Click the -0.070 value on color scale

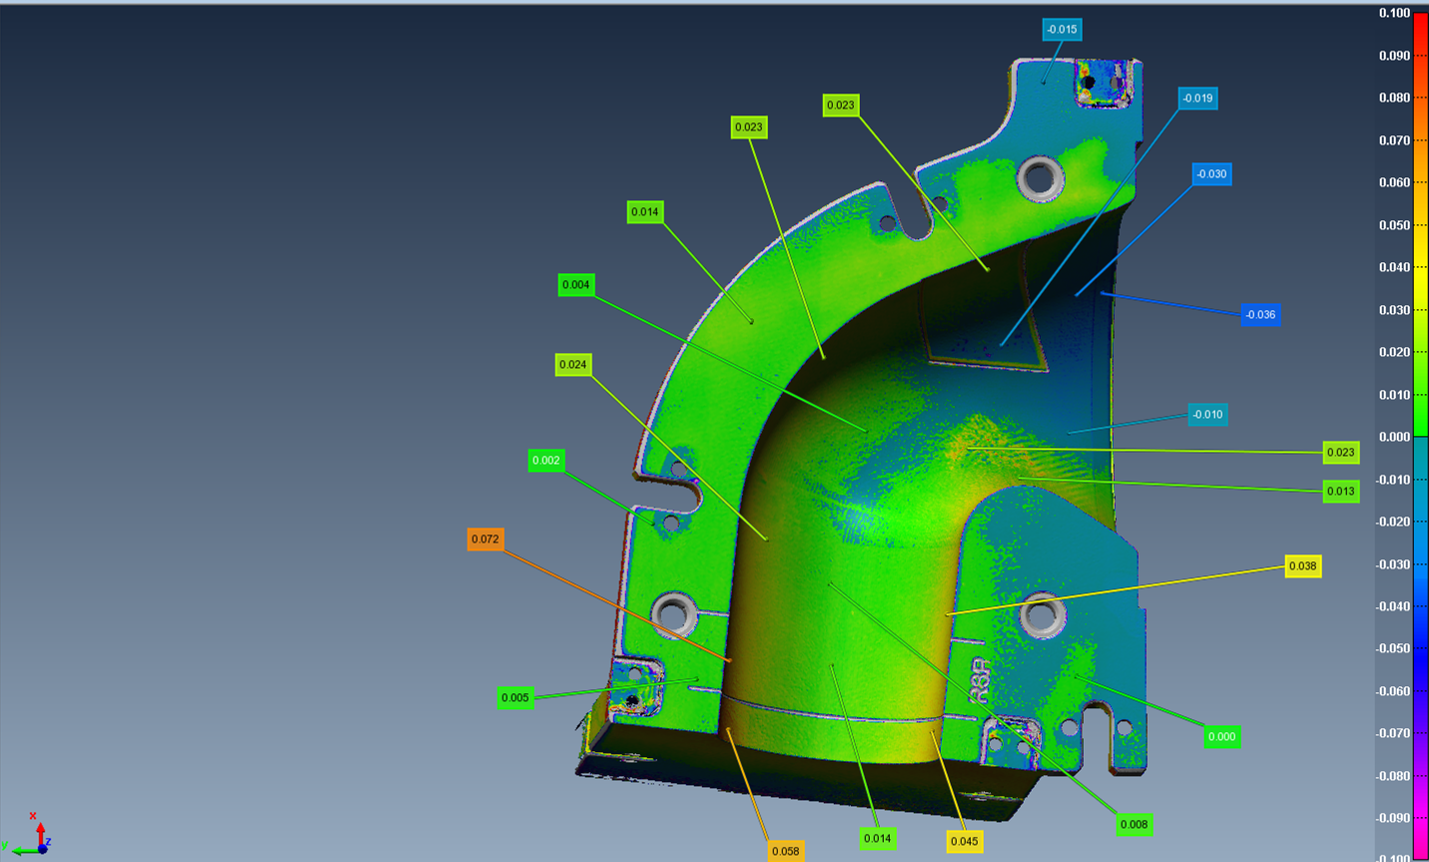pos(1392,734)
